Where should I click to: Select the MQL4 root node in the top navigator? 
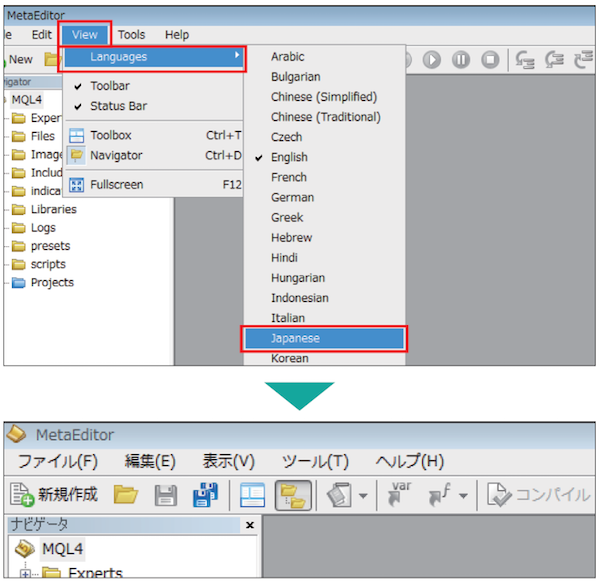click(x=26, y=100)
